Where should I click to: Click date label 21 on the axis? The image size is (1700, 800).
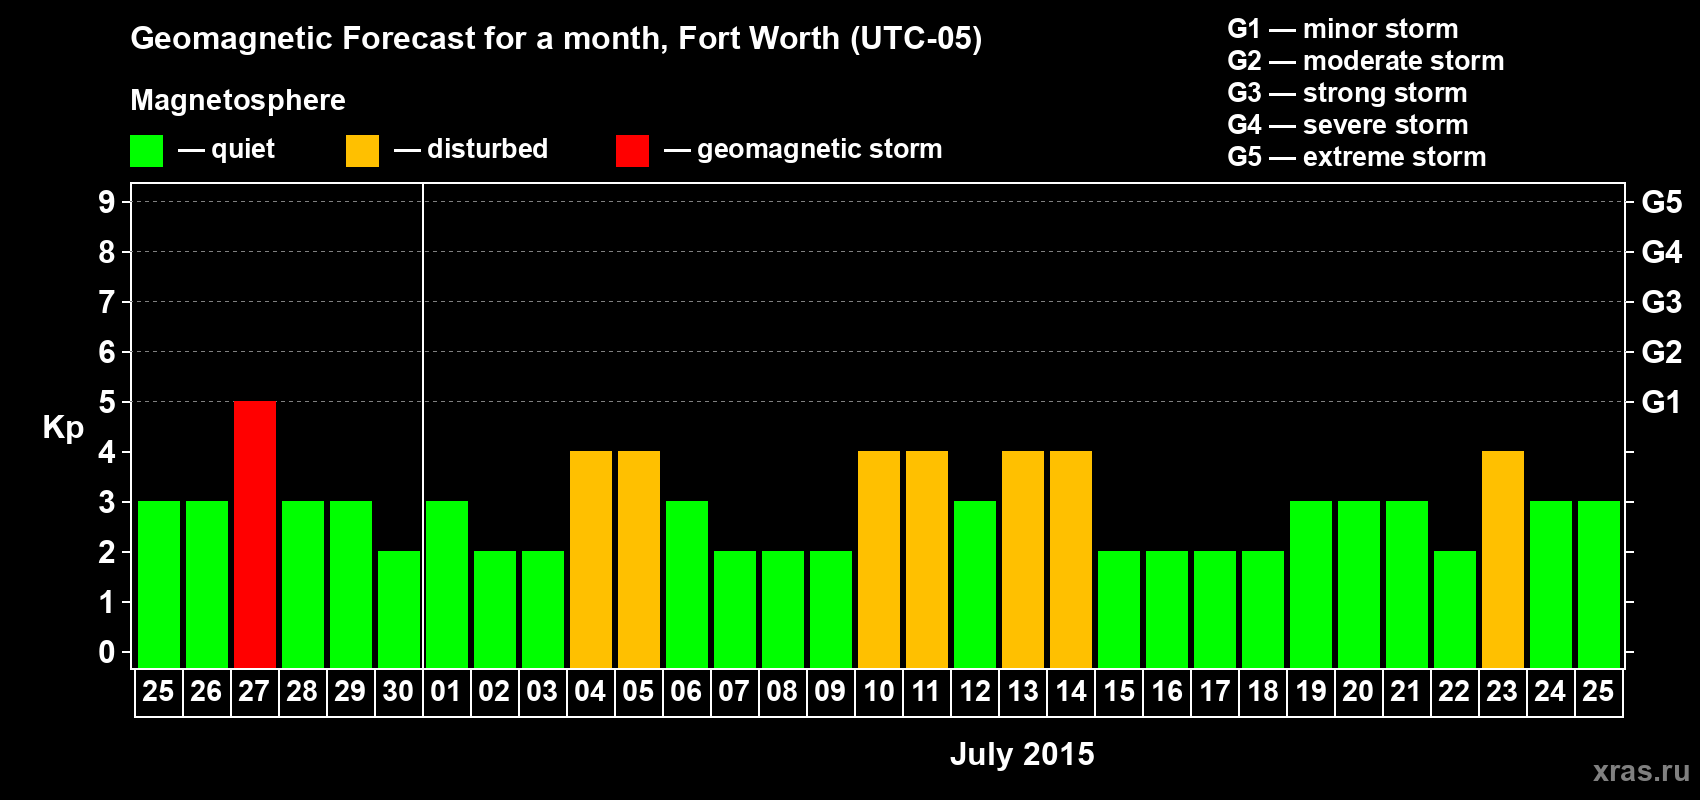coord(1406,692)
